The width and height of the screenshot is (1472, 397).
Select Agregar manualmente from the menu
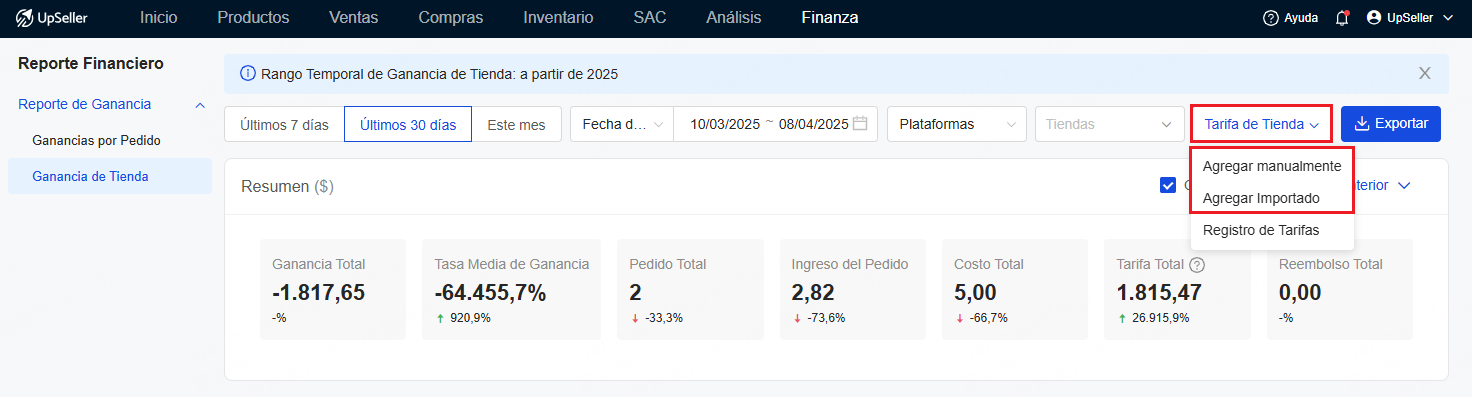1272,166
